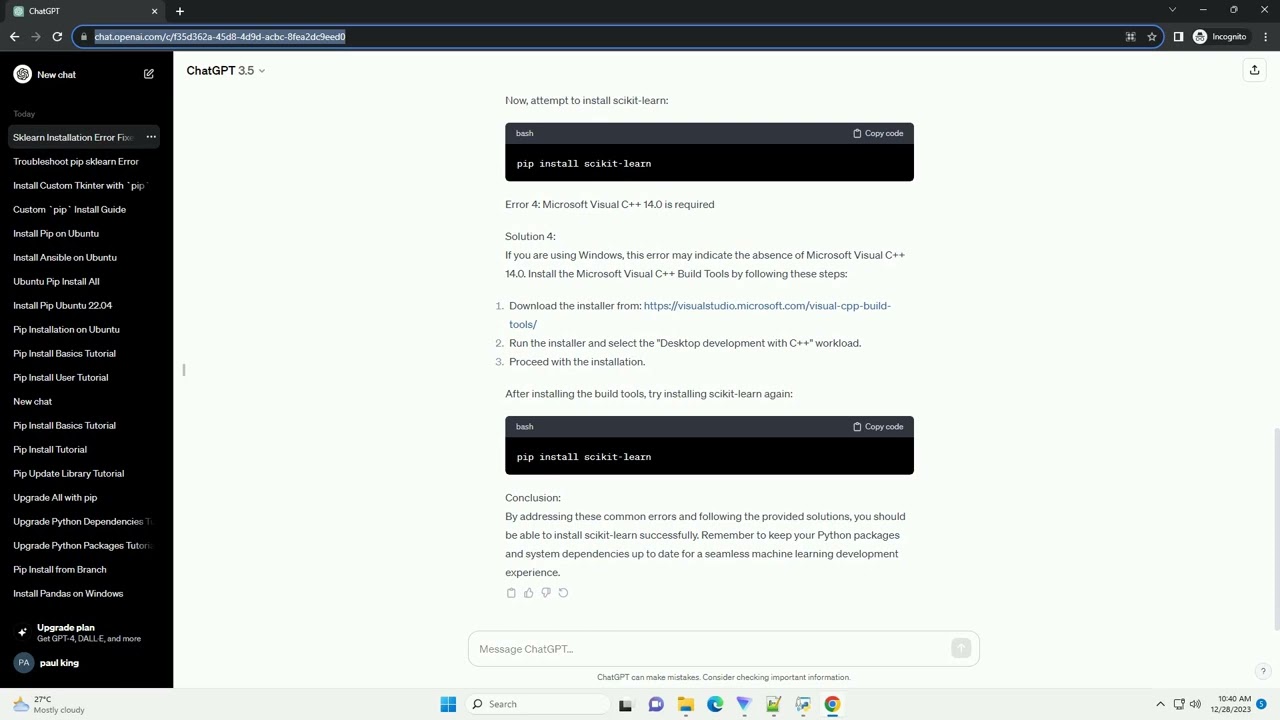Open the Pip Install from Branch chat

[x=59, y=569]
